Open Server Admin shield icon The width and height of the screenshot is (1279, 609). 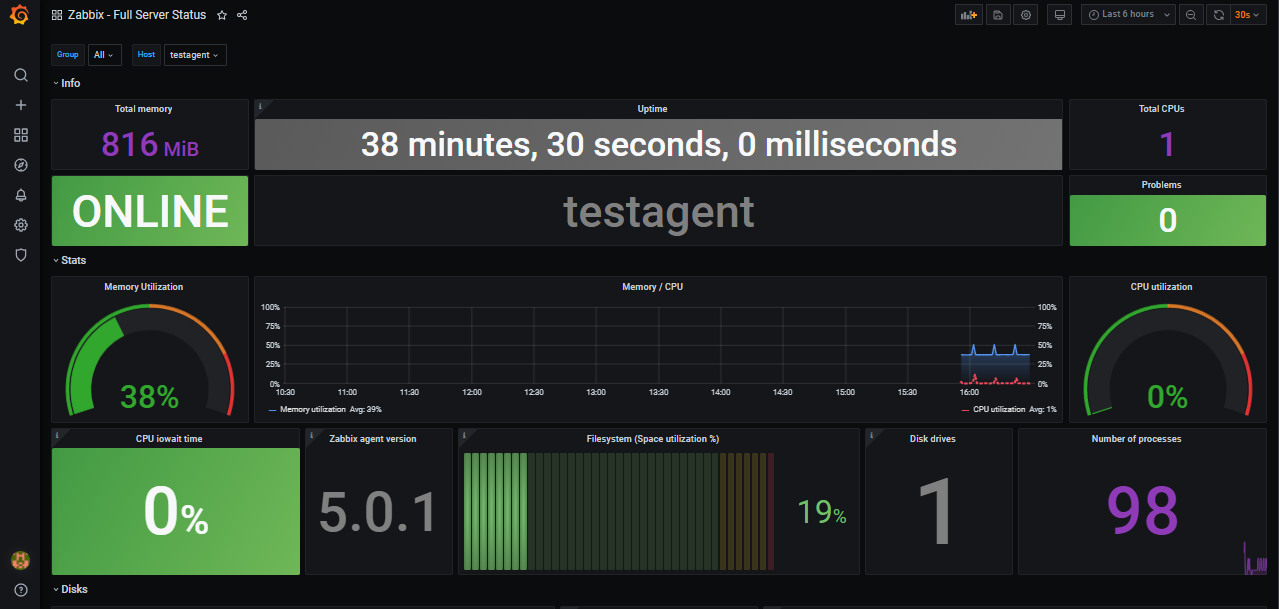[21, 255]
